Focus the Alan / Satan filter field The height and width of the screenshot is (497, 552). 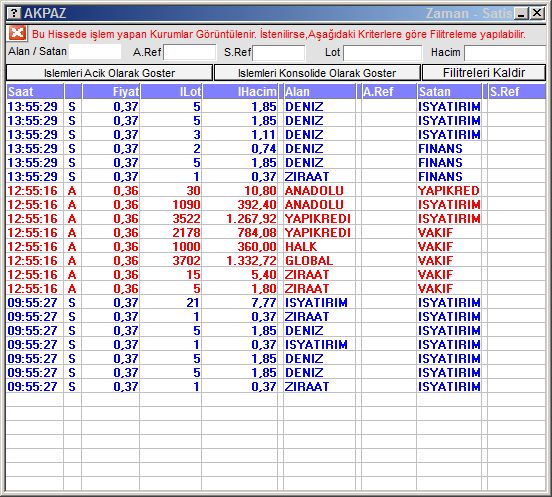click(x=95, y=52)
